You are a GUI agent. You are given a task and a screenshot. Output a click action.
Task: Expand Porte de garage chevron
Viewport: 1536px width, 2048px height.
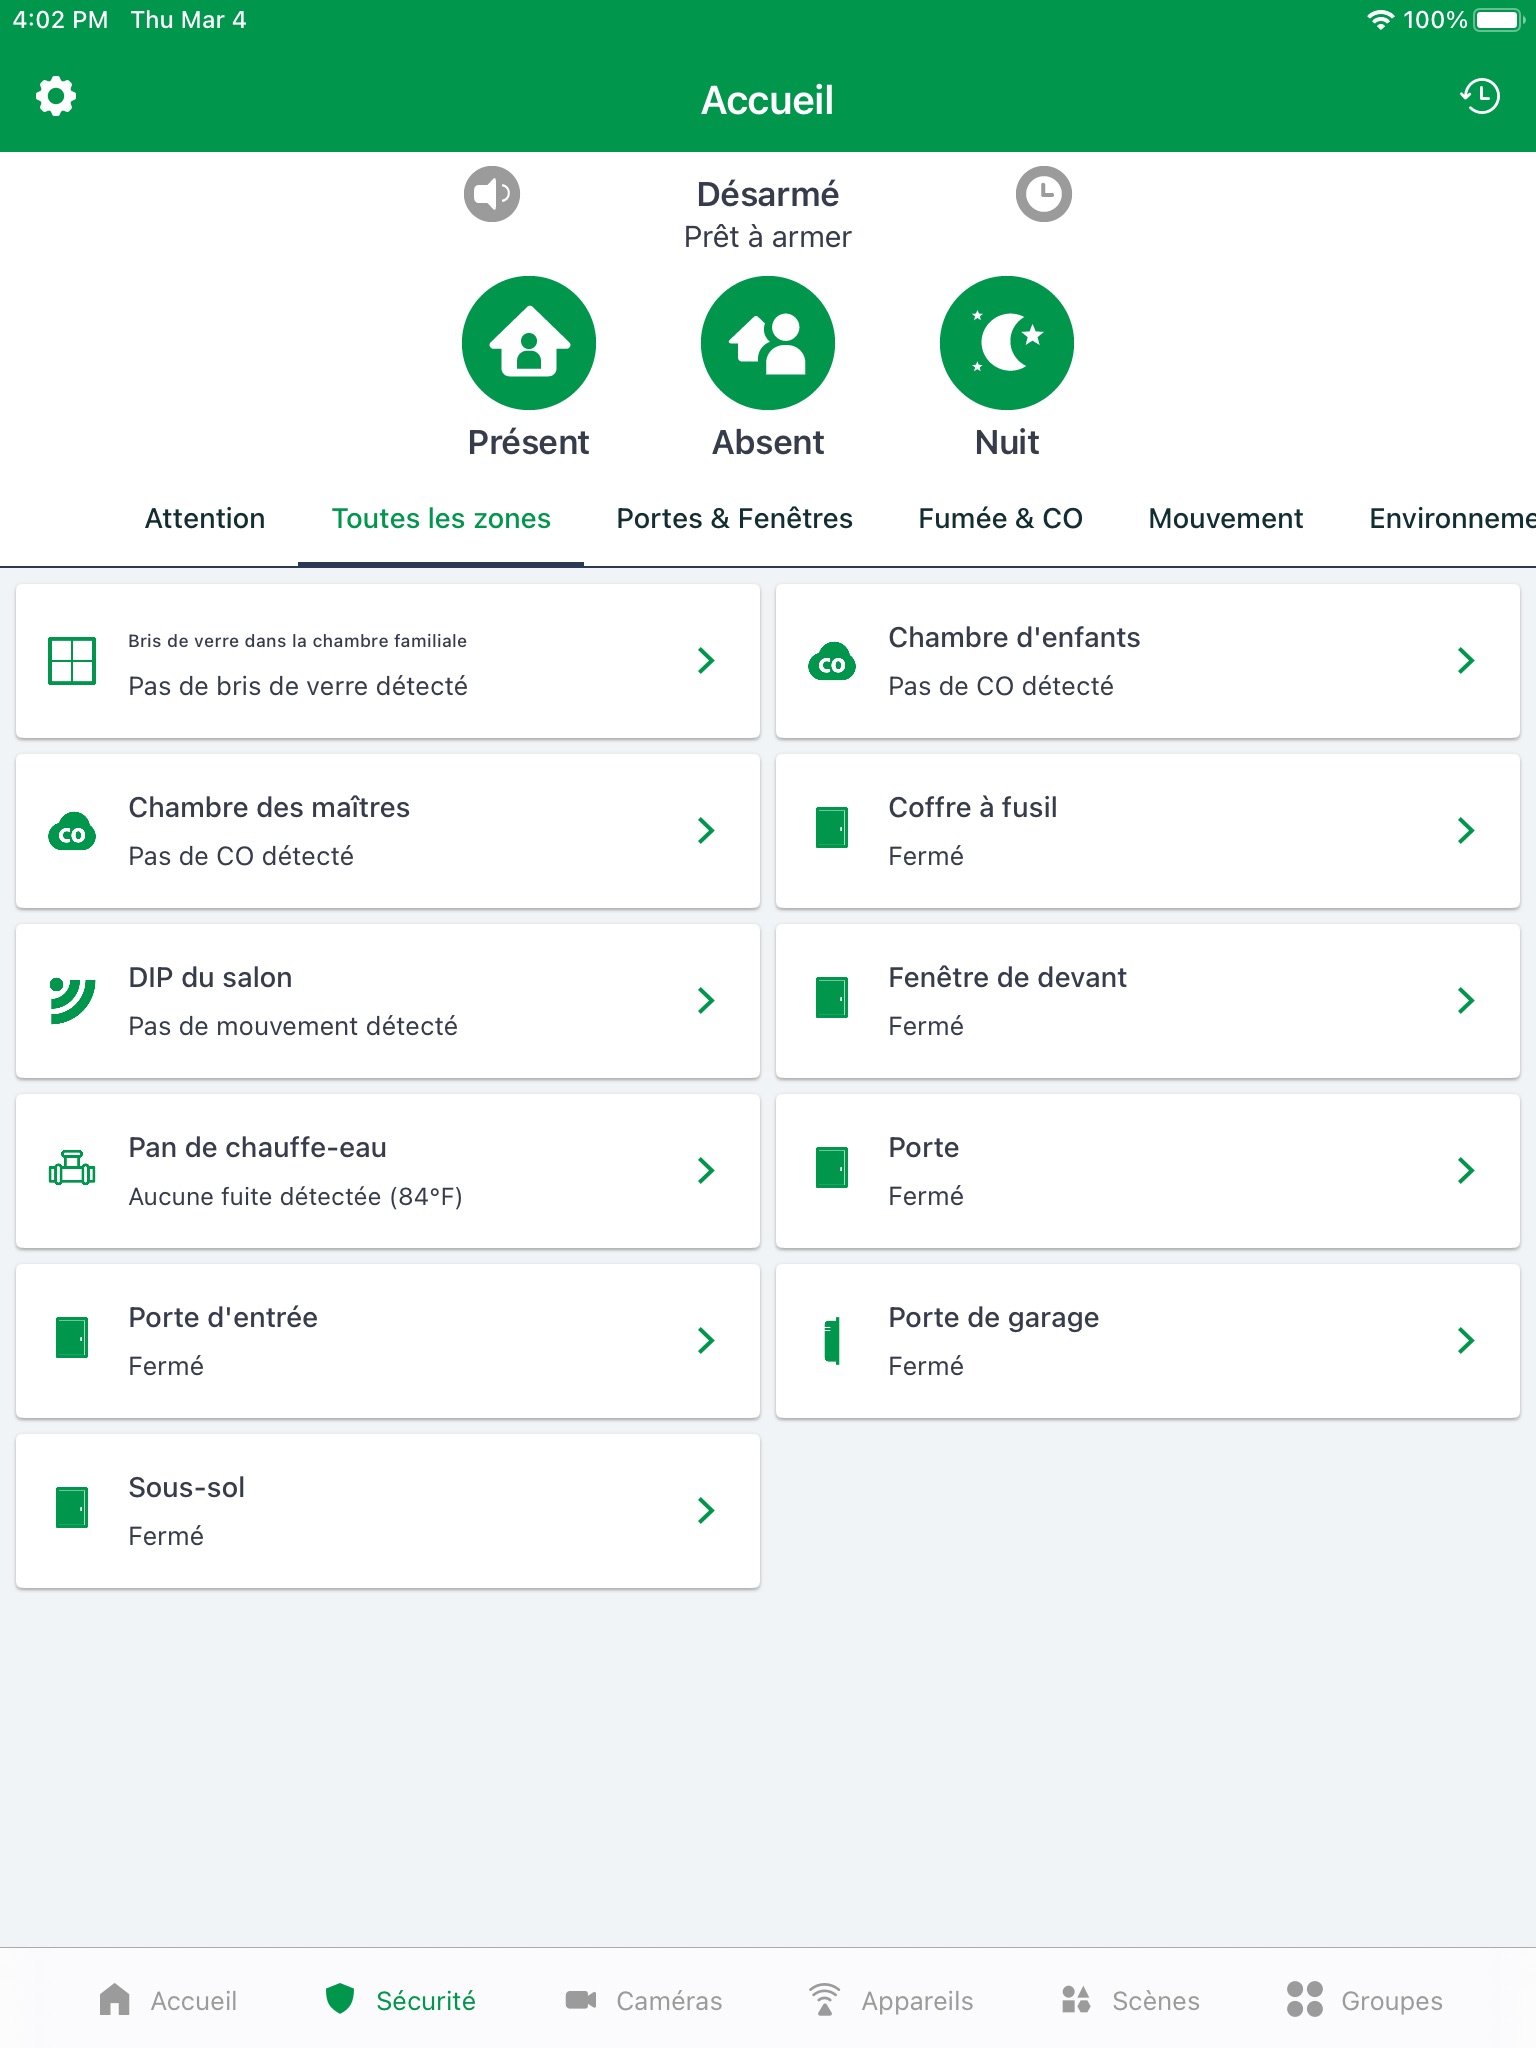point(1466,1340)
